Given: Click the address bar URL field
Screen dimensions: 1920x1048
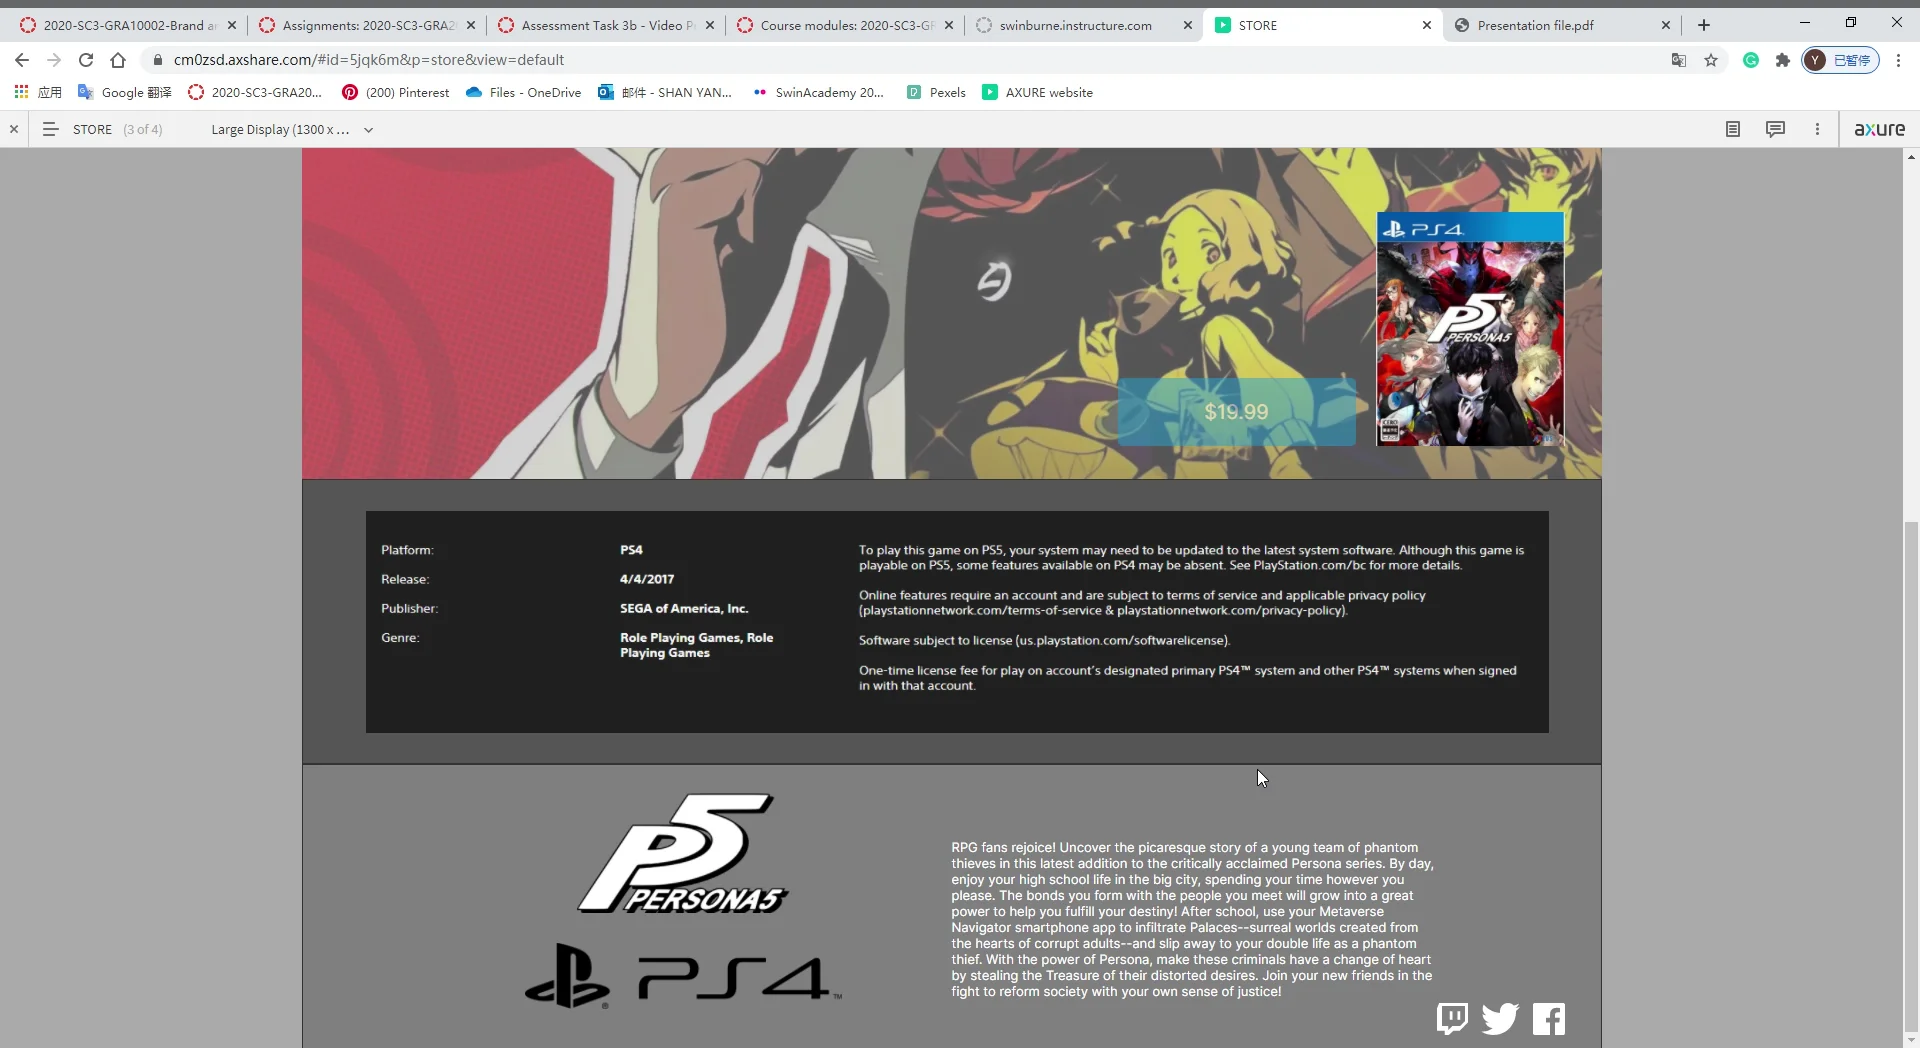Looking at the screenshot, I should (900, 60).
